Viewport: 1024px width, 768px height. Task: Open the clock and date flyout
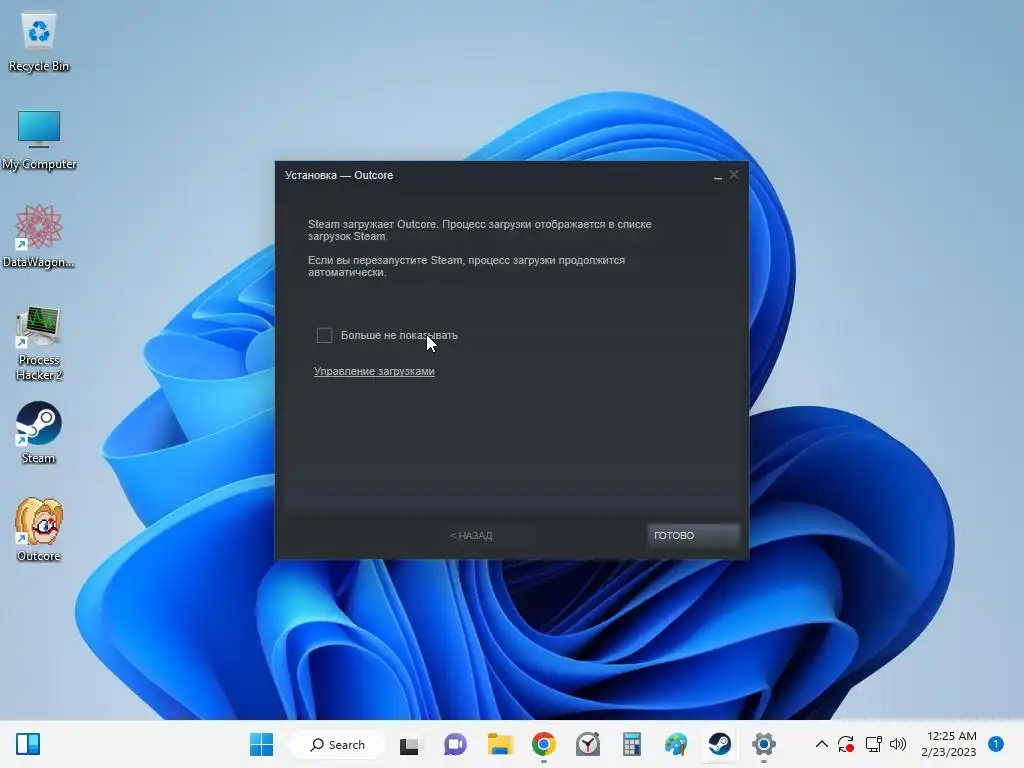948,744
